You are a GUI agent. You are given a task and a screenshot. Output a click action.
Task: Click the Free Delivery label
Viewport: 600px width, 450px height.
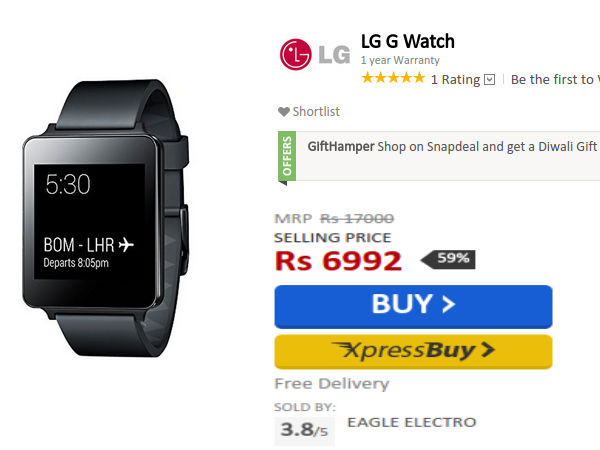pos(332,383)
